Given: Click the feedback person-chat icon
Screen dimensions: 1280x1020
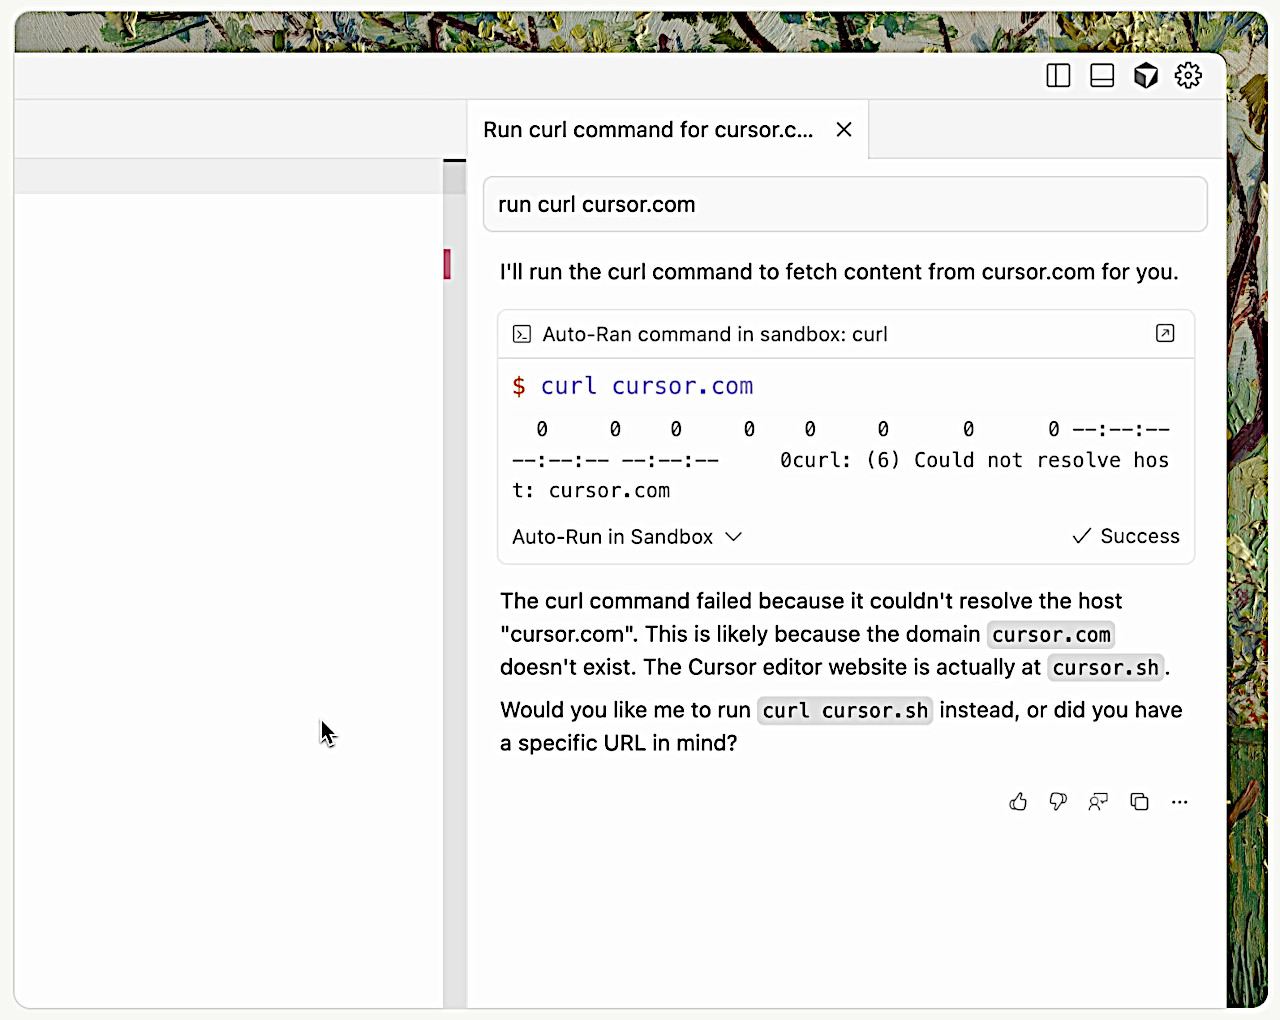Looking at the screenshot, I should coord(1098,802).
